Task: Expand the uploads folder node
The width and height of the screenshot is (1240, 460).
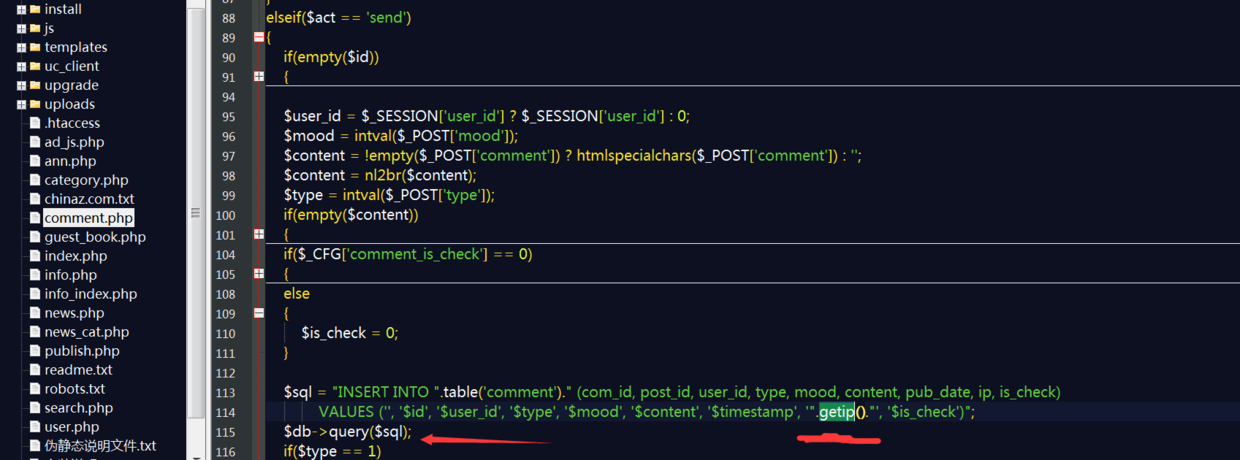Action: [21, 105]
